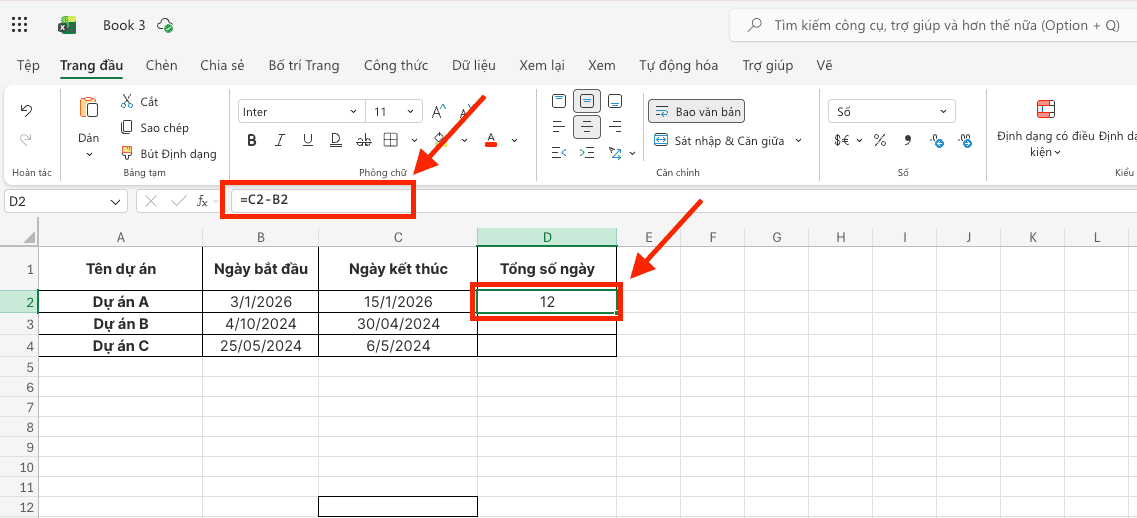Click the select-all corner triangle
The height and width of the screenshot is (518, 1137).
[x=29, y=237]
